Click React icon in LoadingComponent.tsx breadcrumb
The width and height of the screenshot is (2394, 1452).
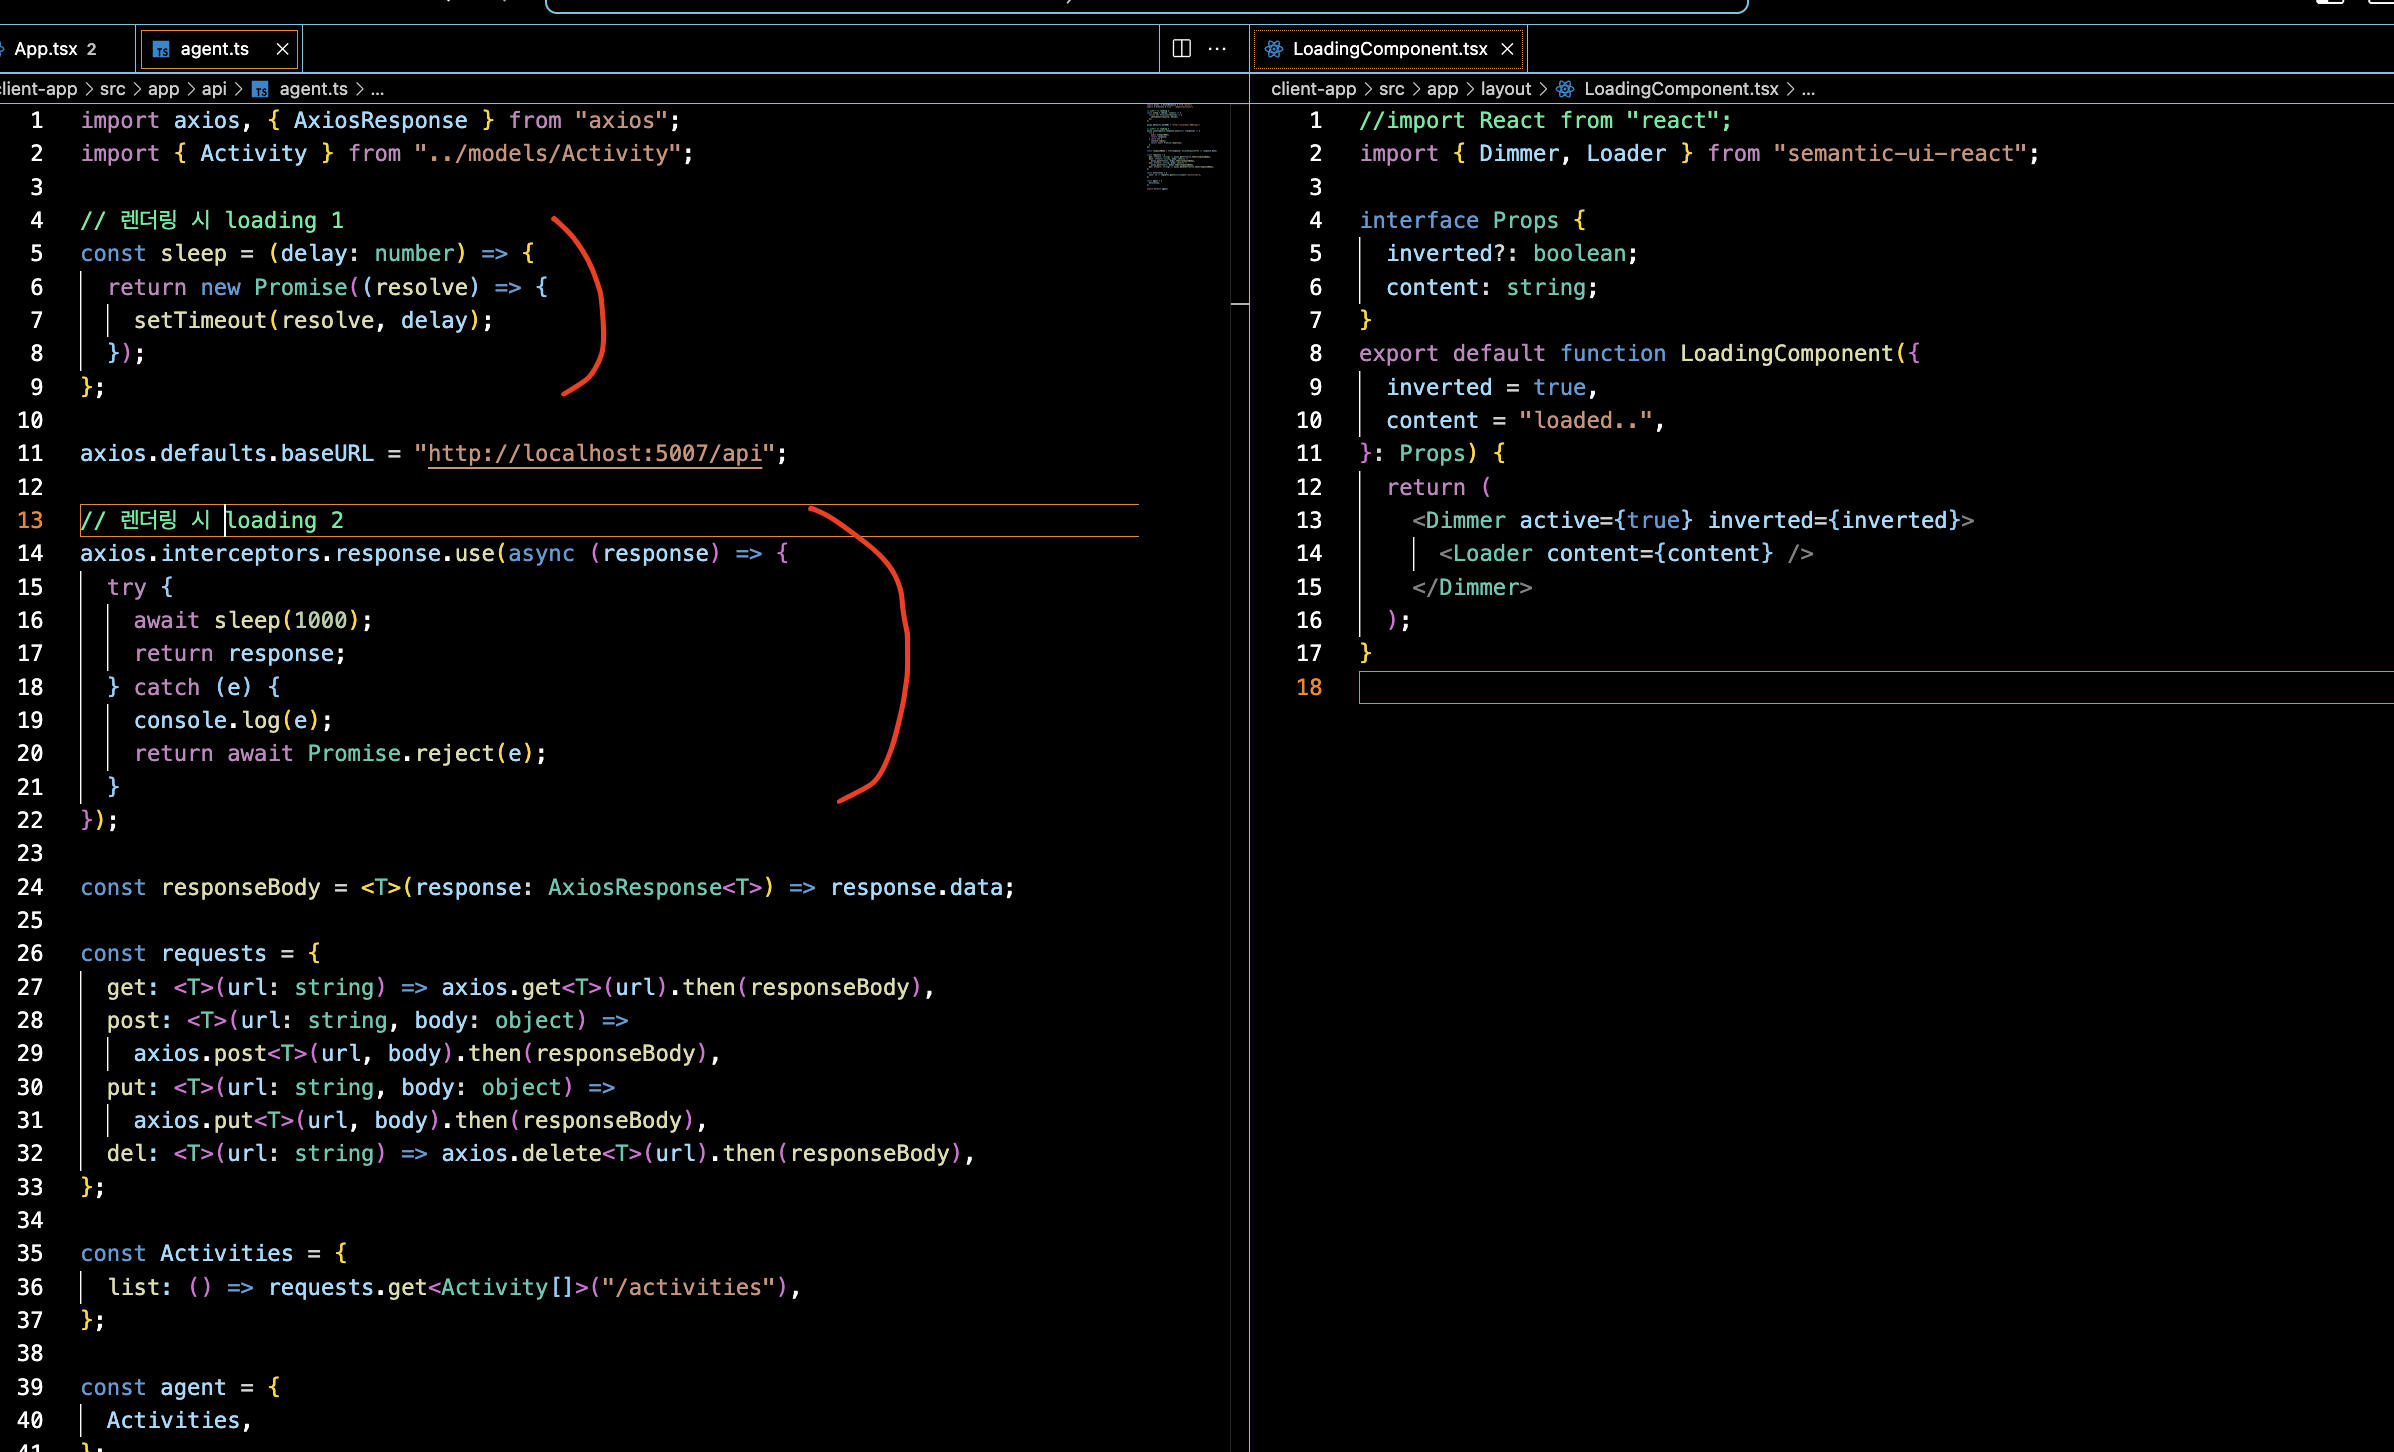pos(1565,89)
